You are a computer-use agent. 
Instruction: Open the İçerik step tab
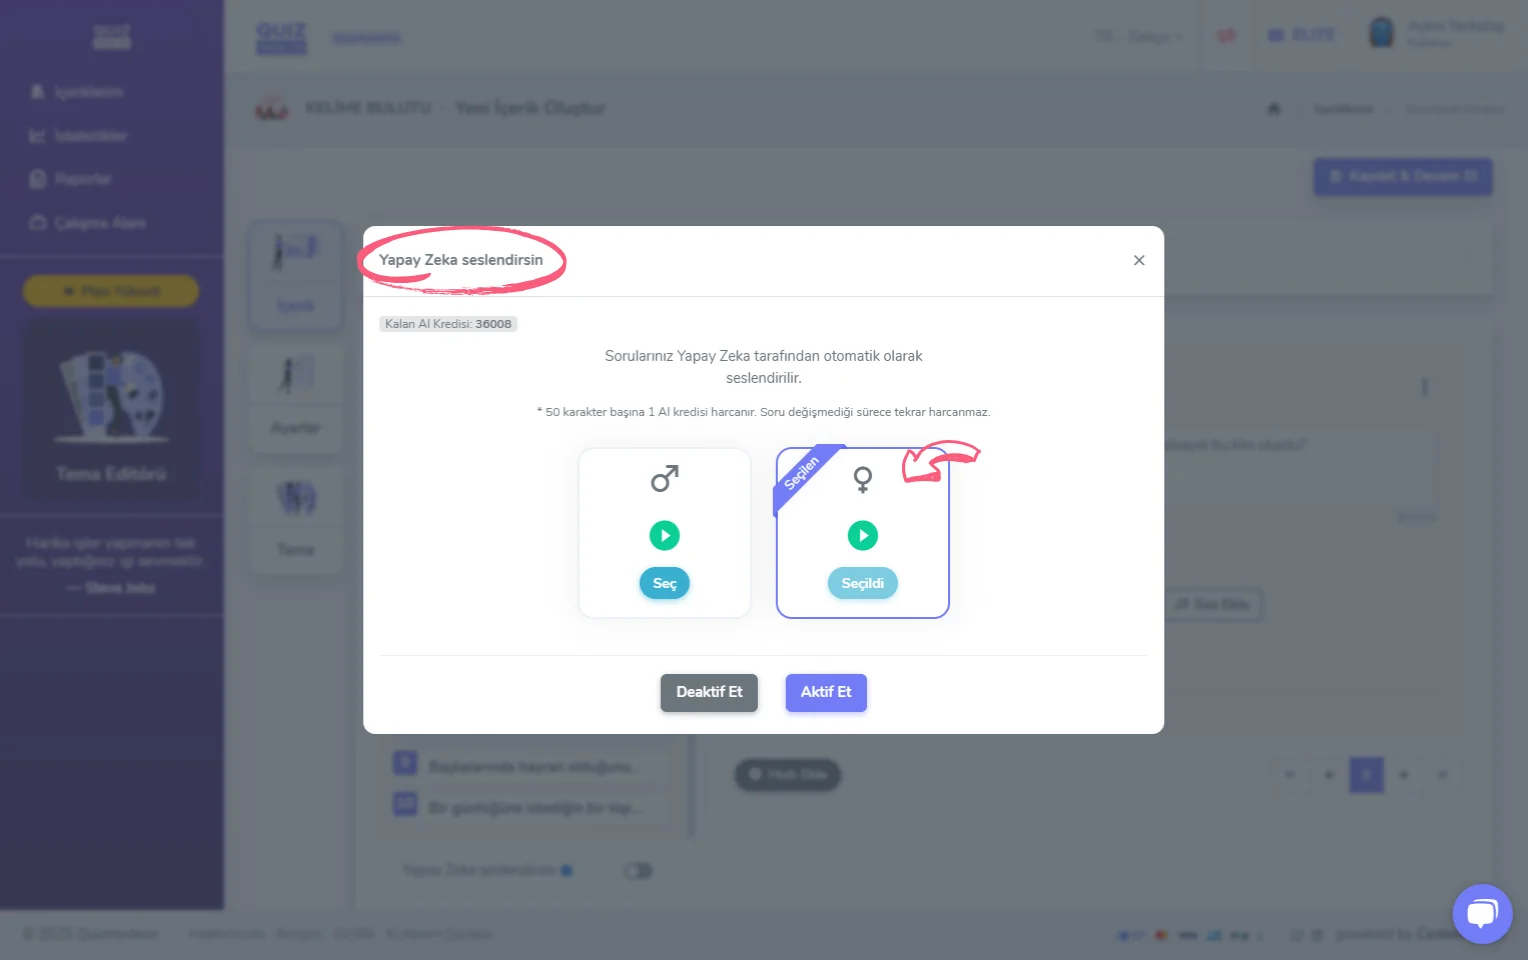[296, 274]
